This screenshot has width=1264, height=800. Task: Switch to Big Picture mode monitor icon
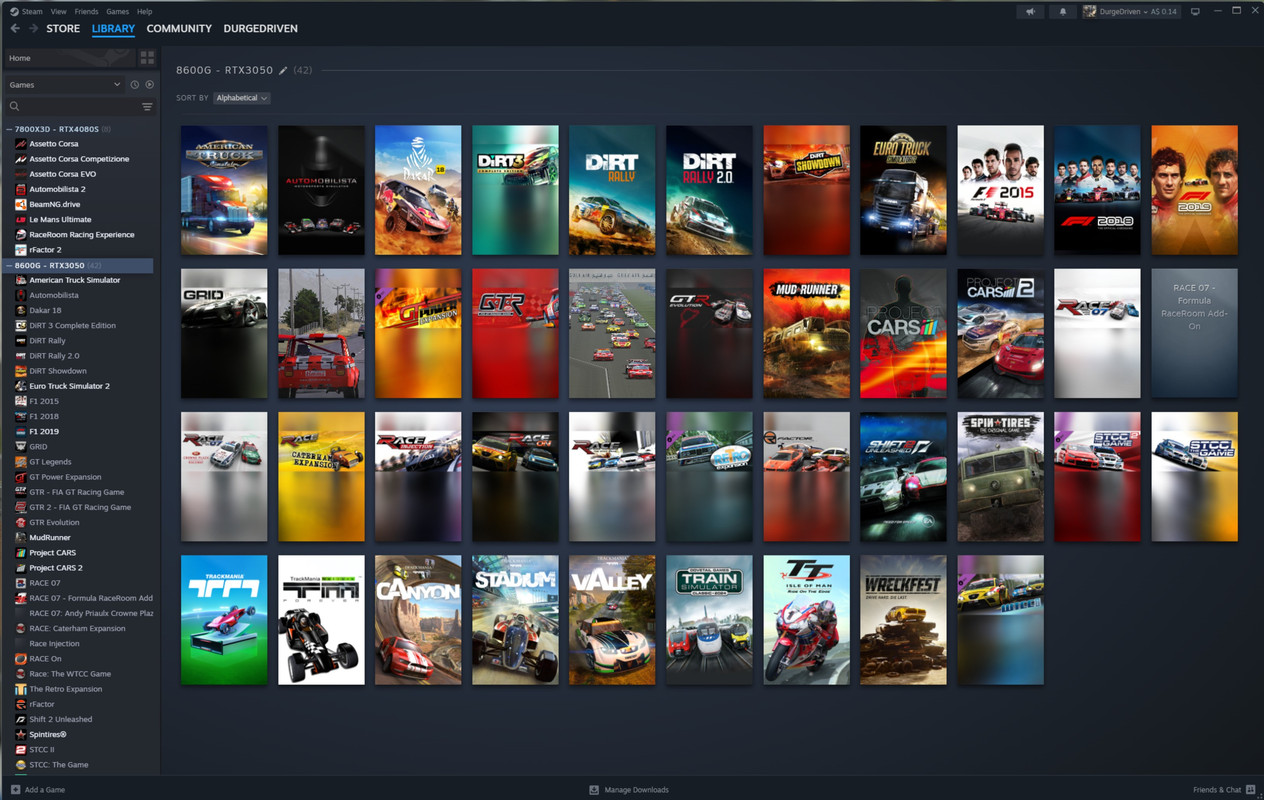(1195, 11)
